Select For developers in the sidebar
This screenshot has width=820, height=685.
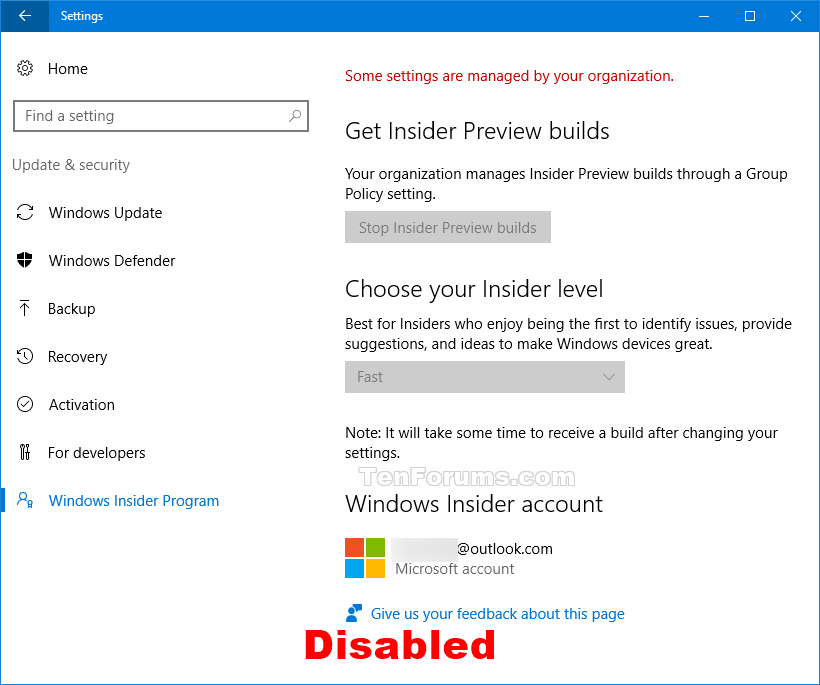(x=97, y=453)
